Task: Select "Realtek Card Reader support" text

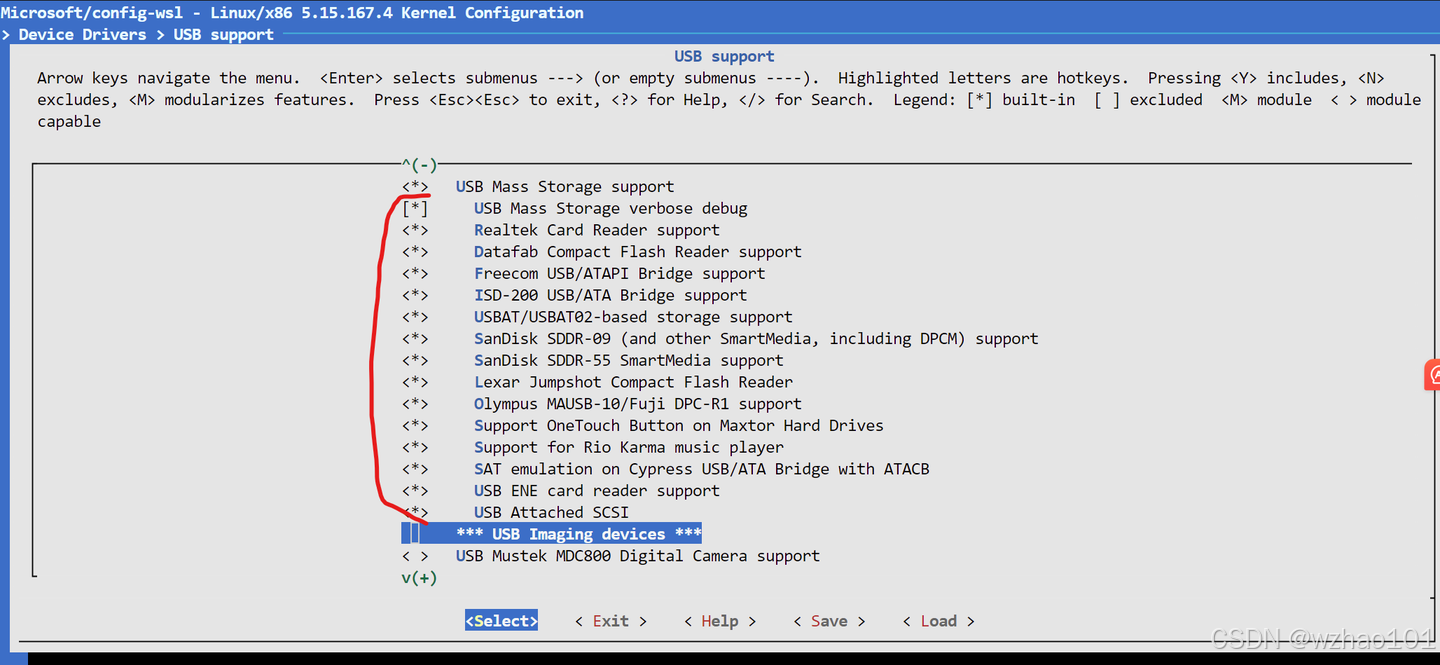Action: [x=597, y=230]
